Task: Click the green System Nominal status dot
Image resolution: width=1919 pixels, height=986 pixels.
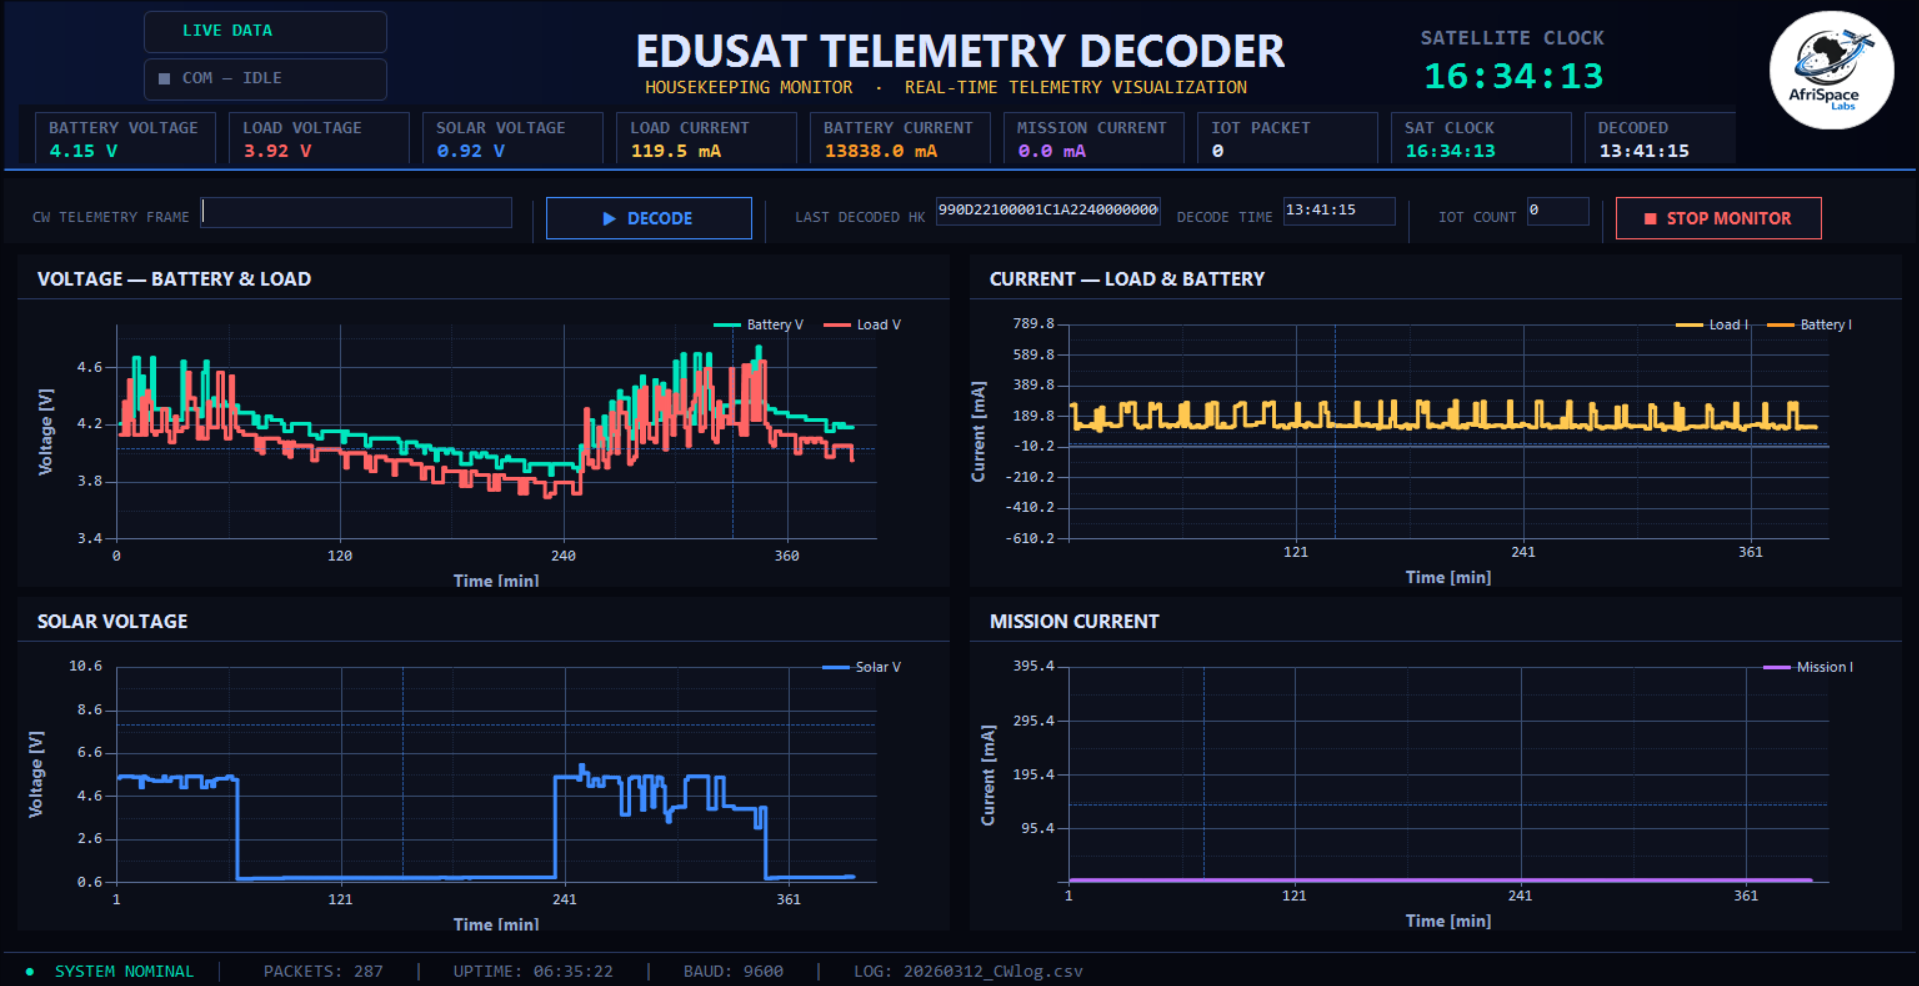Action: pyautogui.click(x=30, y=971)
